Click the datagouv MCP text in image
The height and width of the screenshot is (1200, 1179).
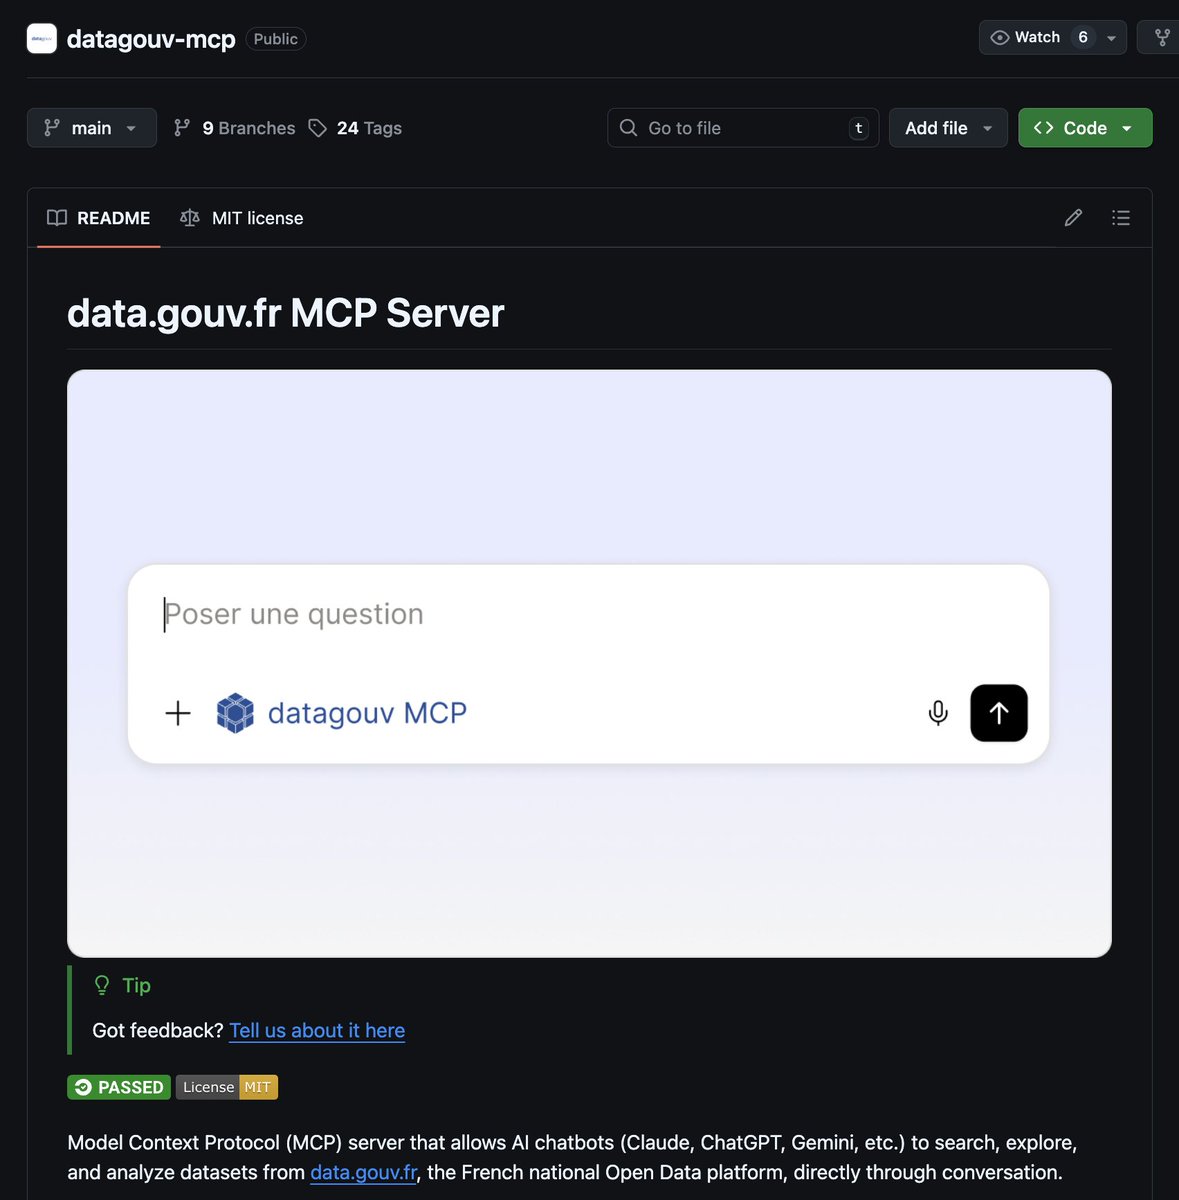click(367, 713)
